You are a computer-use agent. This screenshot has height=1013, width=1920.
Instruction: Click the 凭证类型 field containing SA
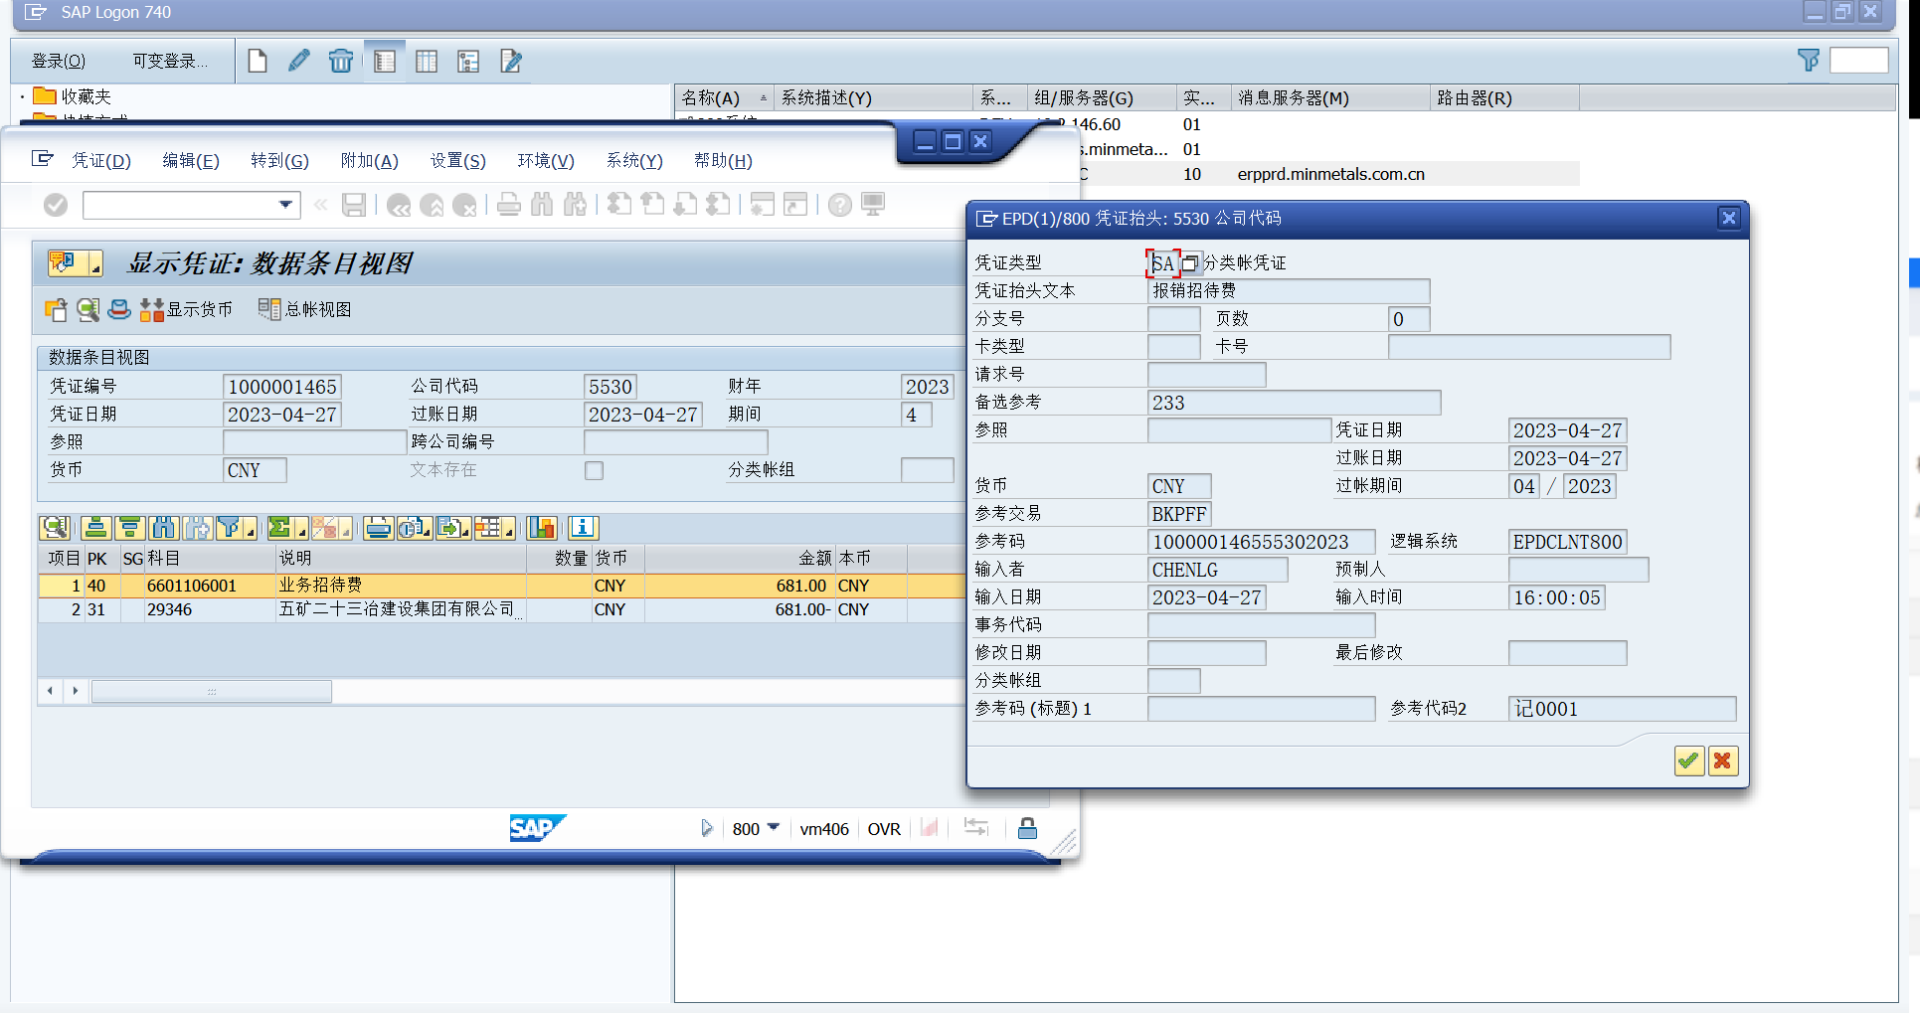(1163, 263)
